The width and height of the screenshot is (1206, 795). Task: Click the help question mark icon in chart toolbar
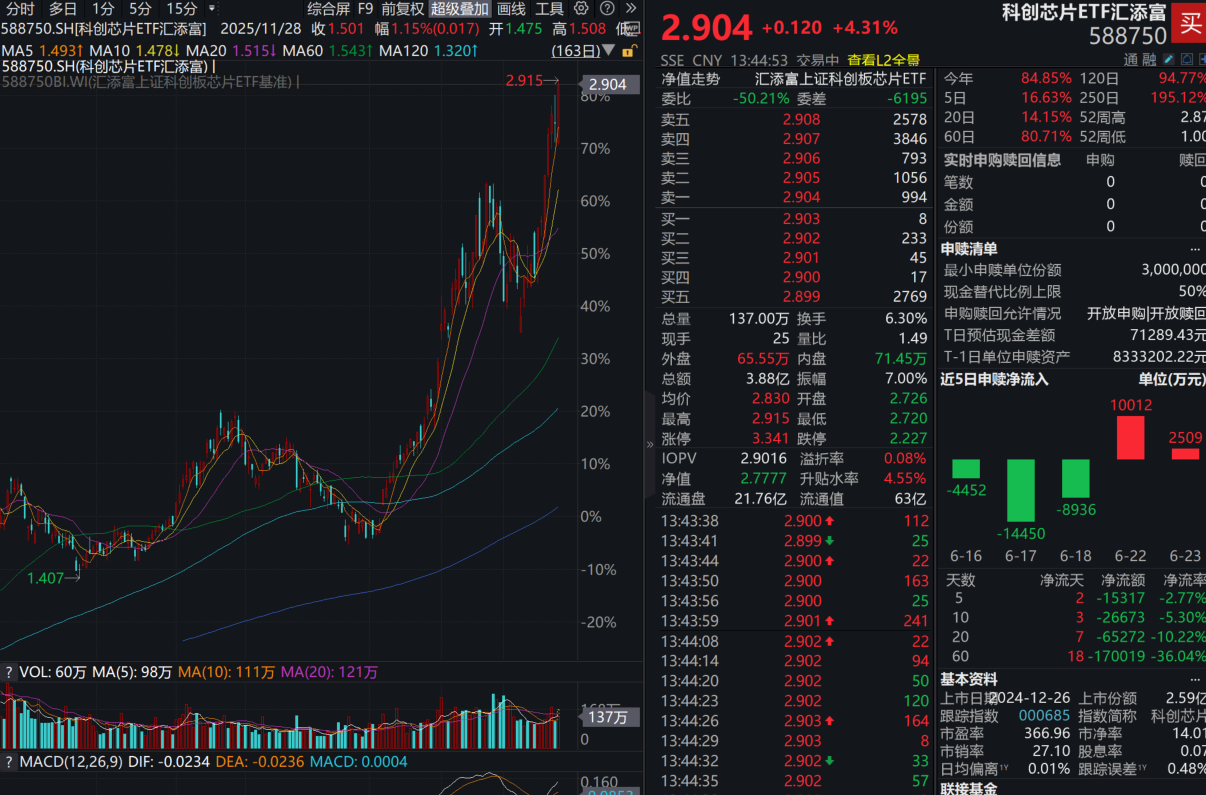606,8
